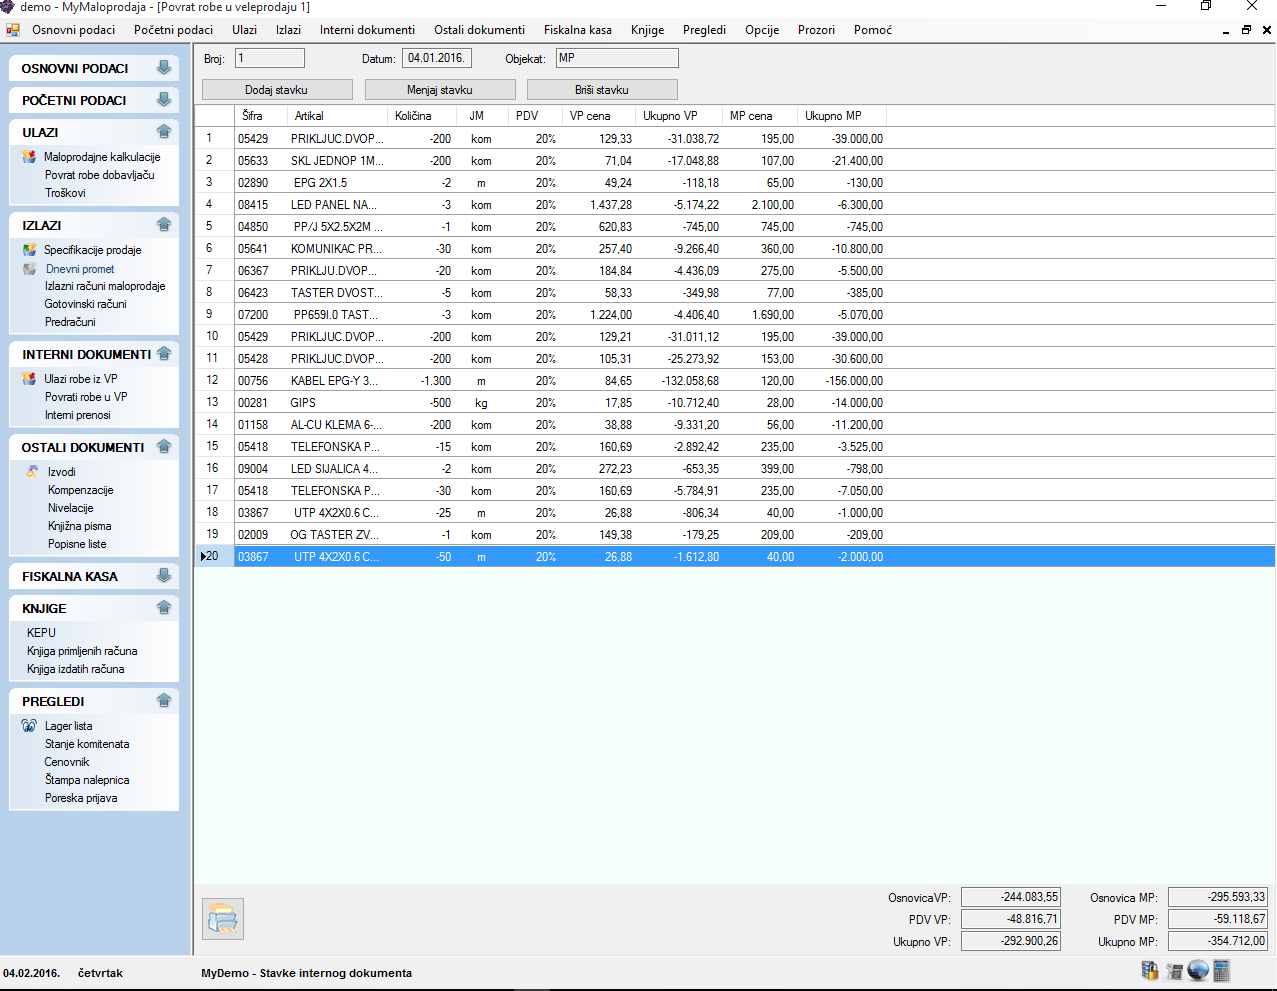Click the Dodaj stavku button
Screen dimensions: 1277x991
tap(277, 90)
